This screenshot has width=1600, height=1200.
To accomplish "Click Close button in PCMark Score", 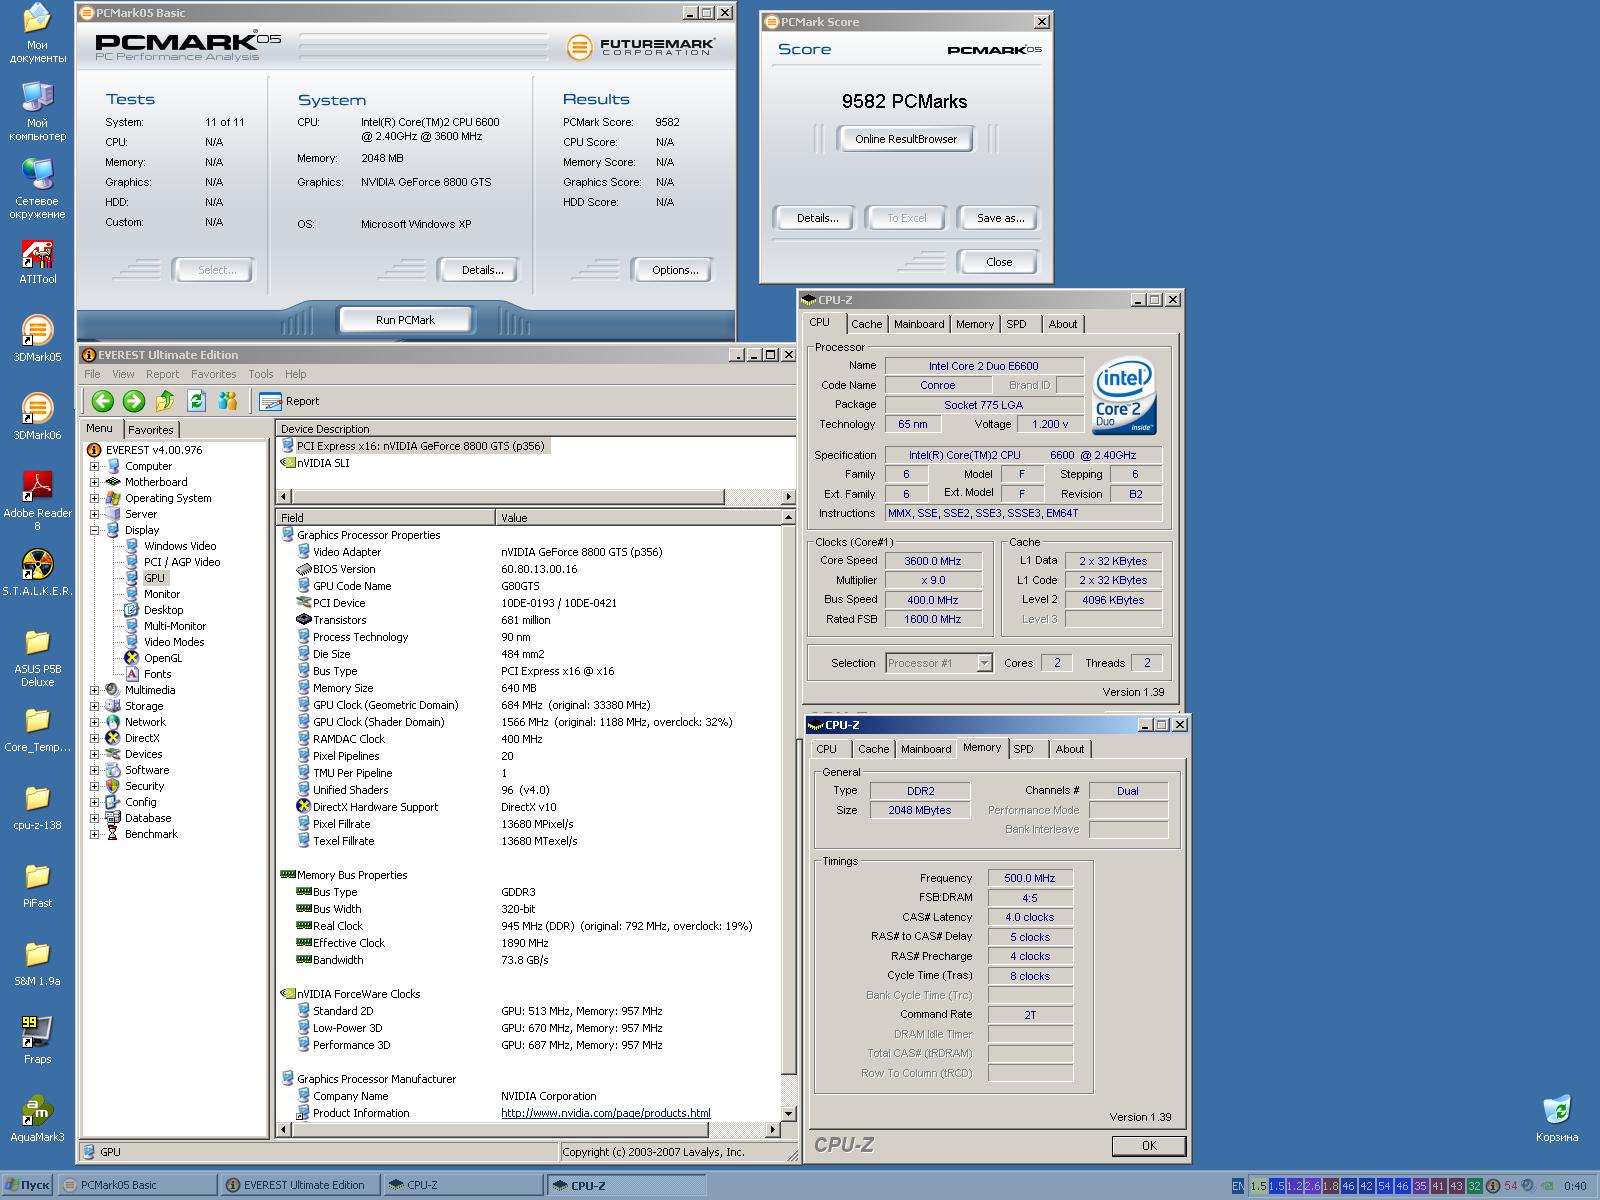I will 999,262.
